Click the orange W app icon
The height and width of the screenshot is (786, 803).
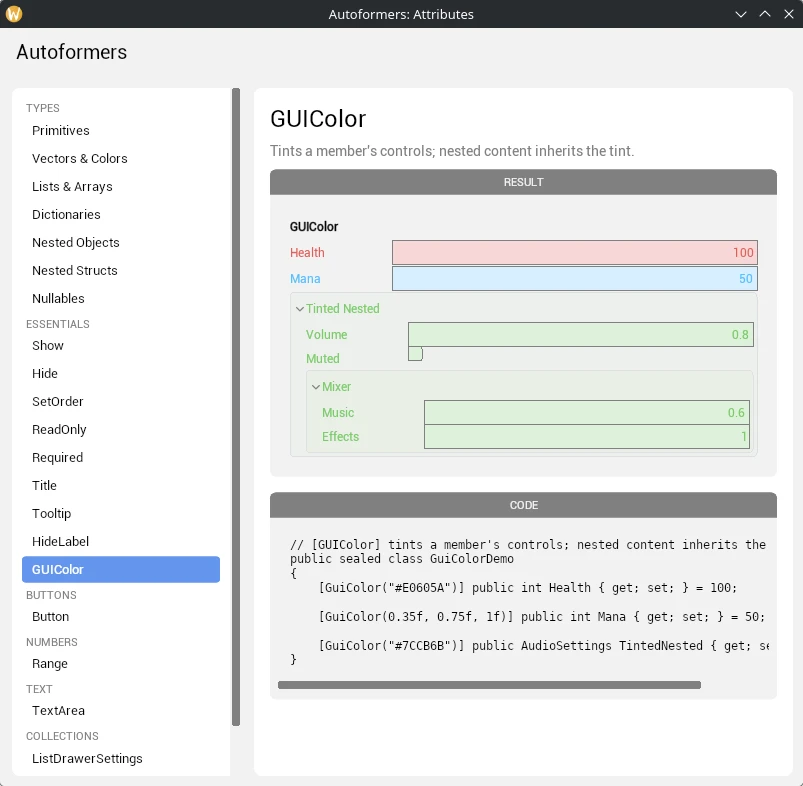14,14
